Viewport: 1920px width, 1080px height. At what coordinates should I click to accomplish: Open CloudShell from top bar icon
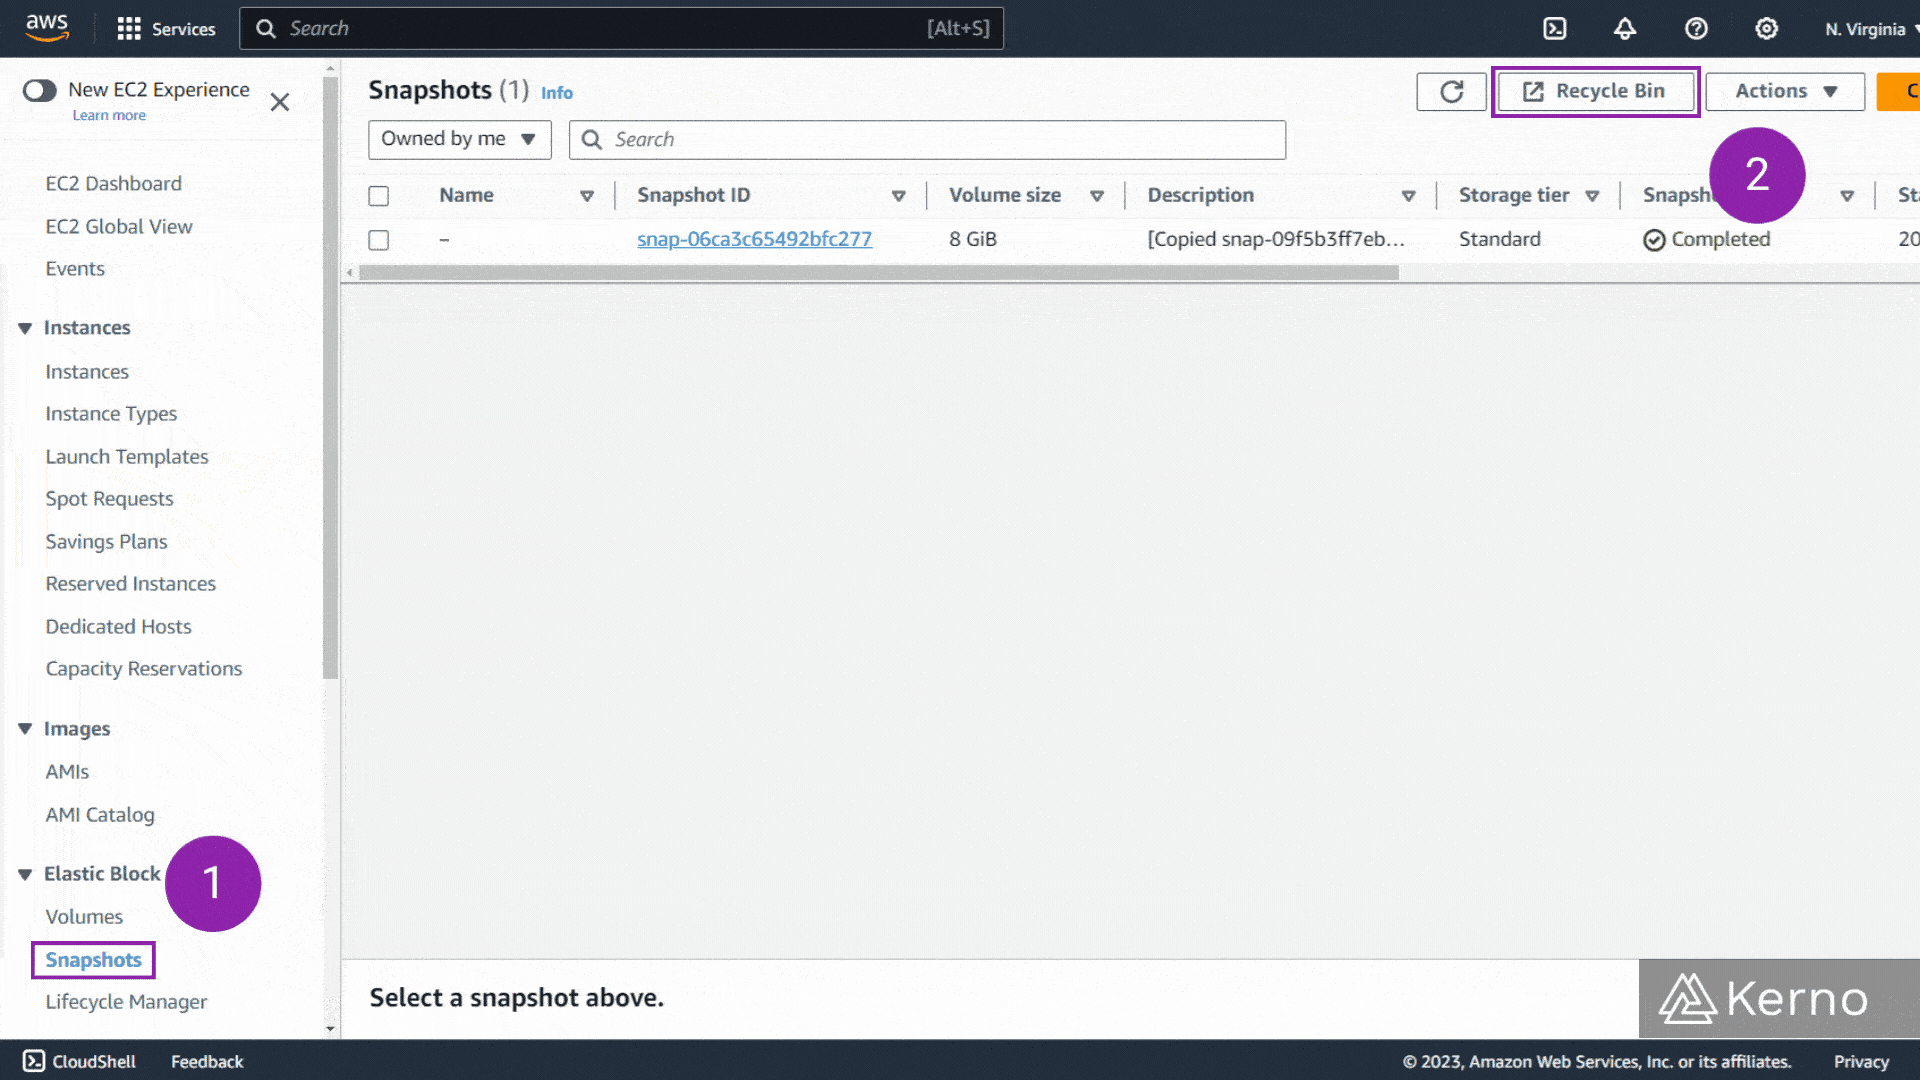pos(1555,29)
